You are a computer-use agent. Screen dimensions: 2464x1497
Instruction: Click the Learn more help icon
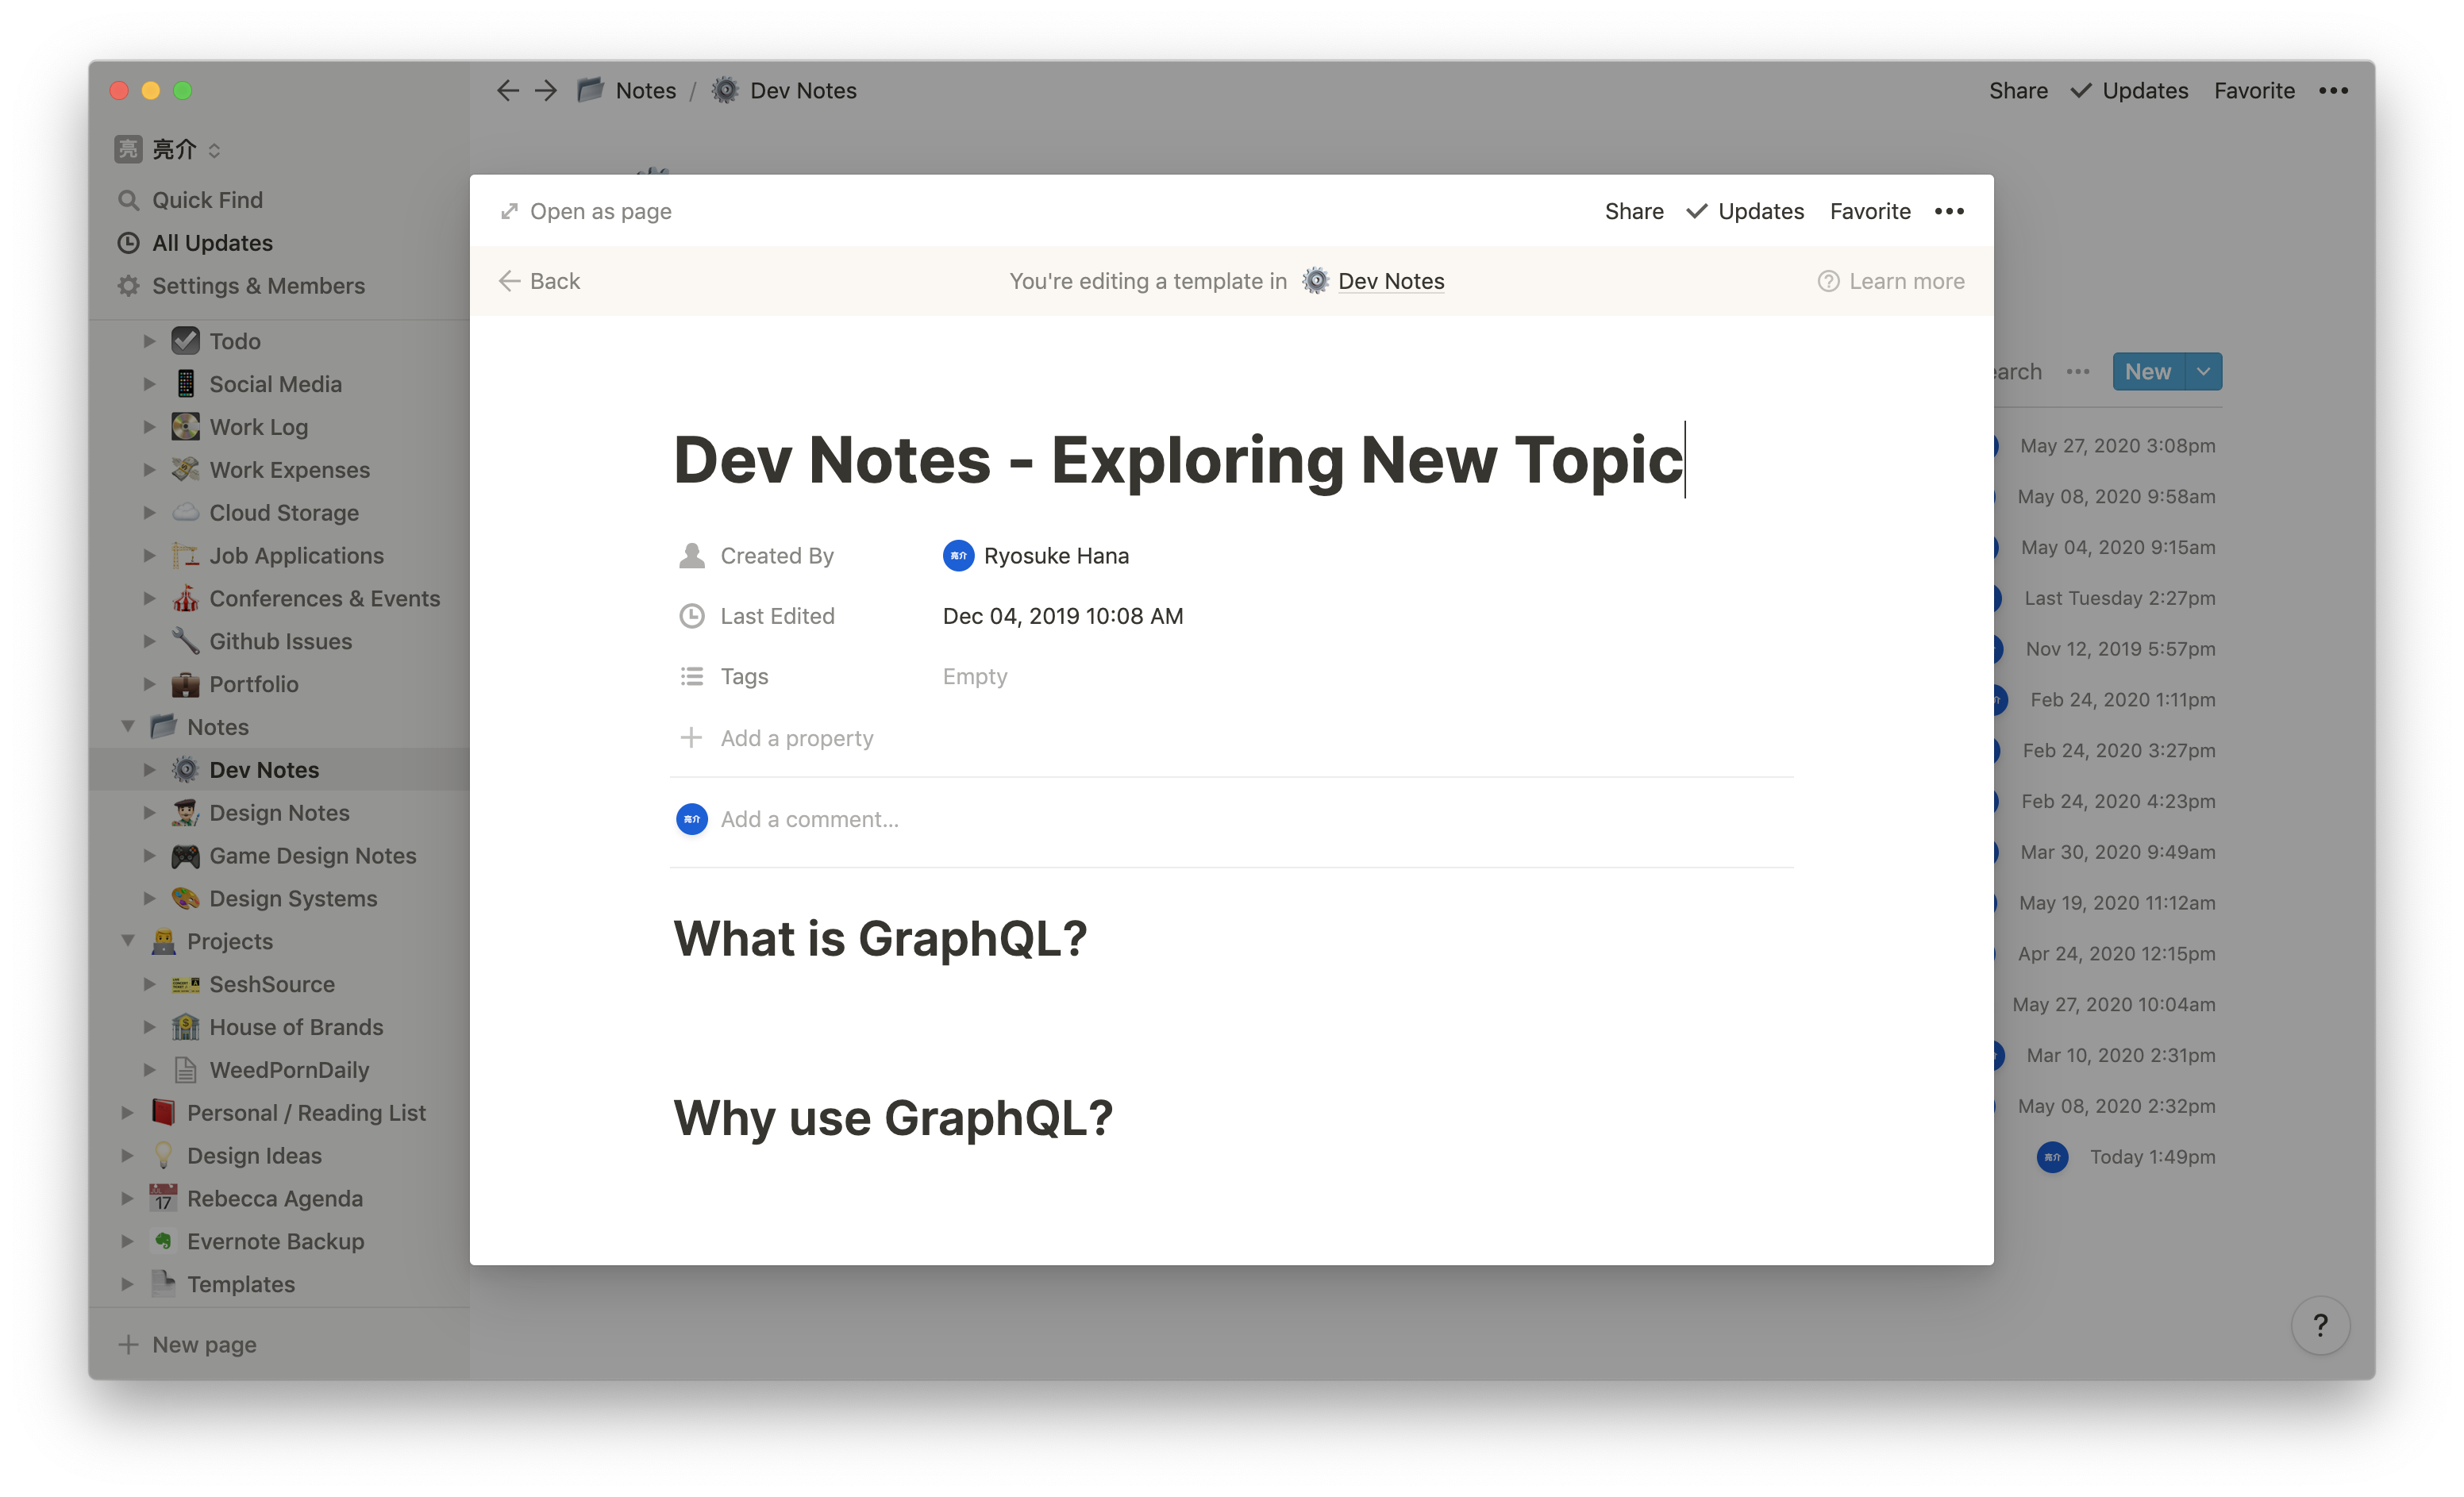point(1827,279)
